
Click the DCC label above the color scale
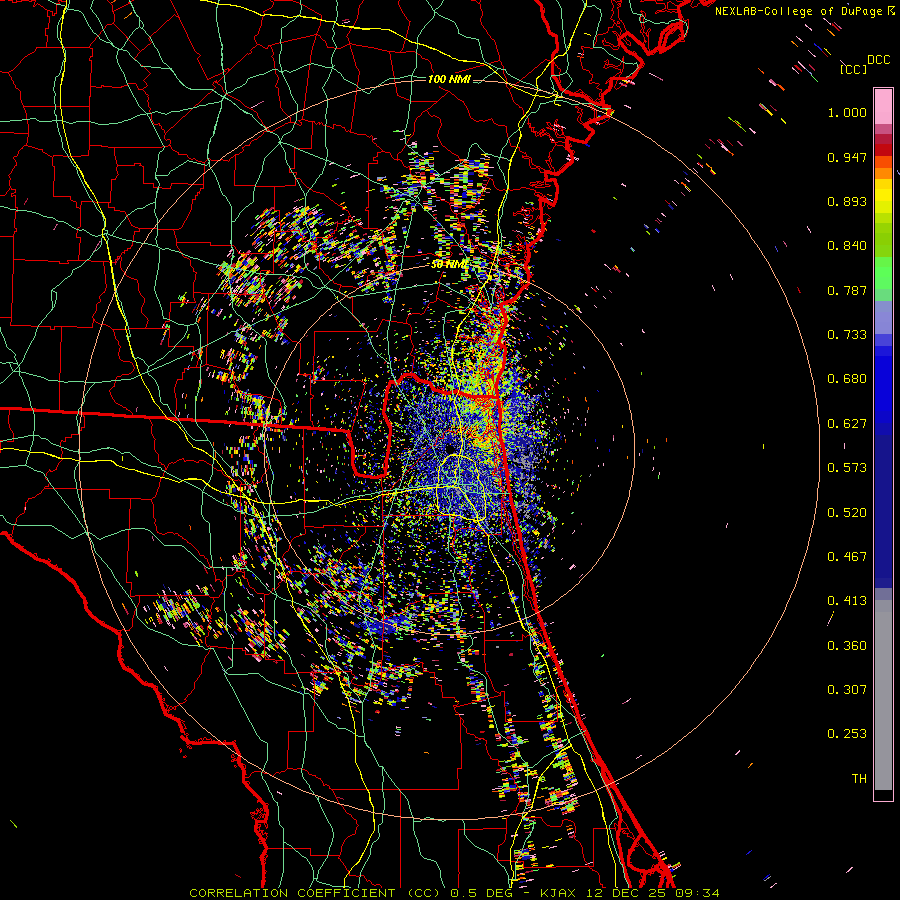tap(878, 60)
